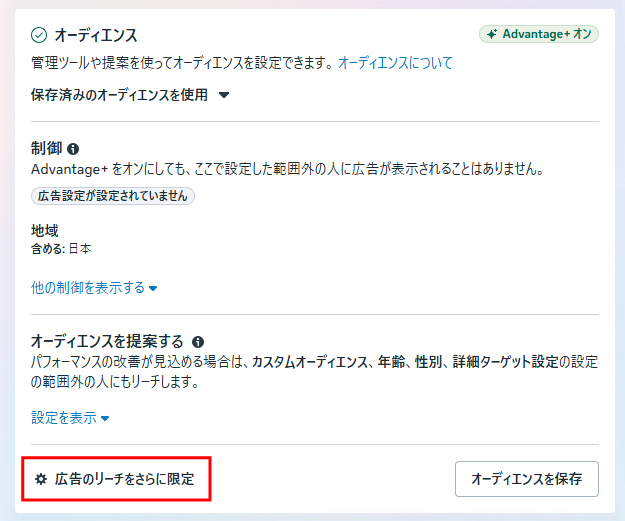The height and width of the screenshot is (521, 625).
Task: Click the green checkmark icon beside オーディエンス
Action: tap(39, 35)
